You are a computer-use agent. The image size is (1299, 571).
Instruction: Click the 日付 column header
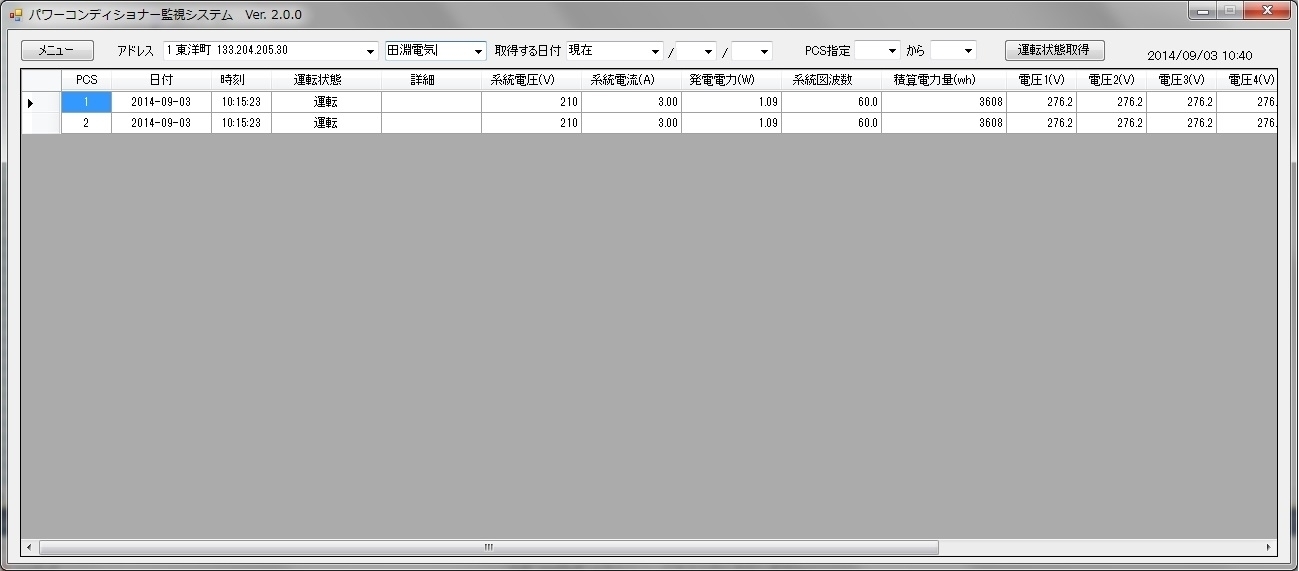(162, 80)
